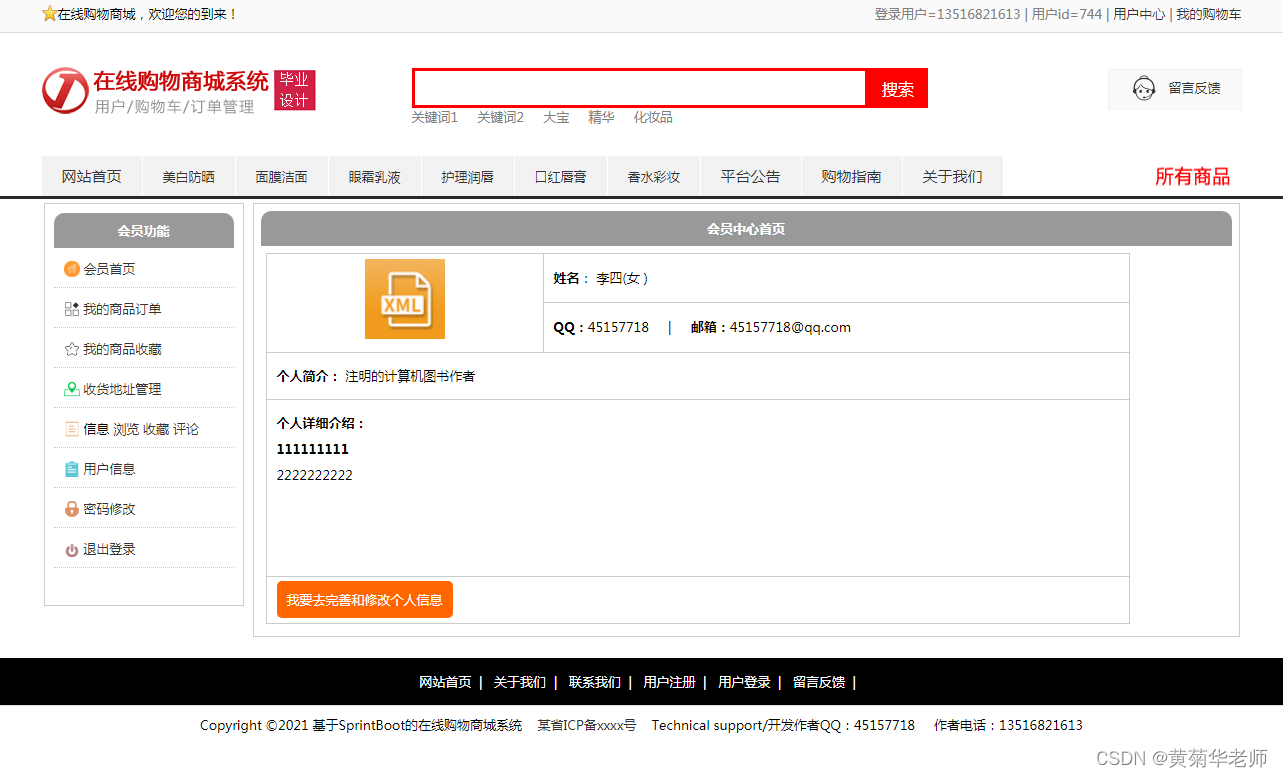Focus the search input box
1283x778 pixels.
coord(640,88)
